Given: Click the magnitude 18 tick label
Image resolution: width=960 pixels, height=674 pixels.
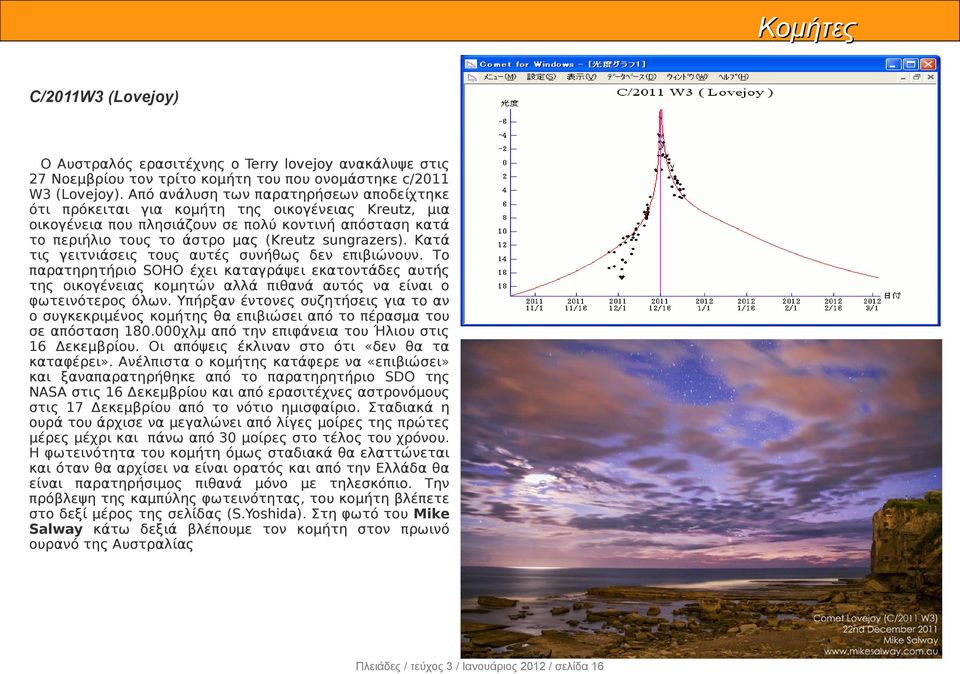Looking at the screenshot, I should [503, 286].
